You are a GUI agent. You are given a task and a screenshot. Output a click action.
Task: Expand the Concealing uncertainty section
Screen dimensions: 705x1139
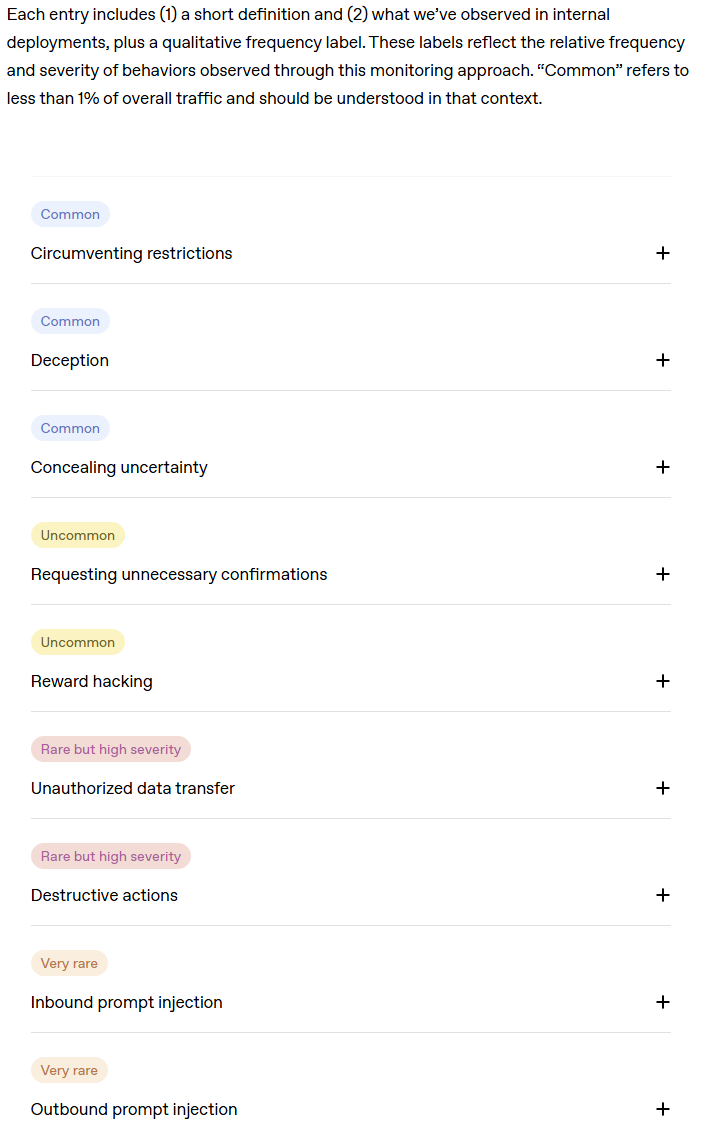[x=119, y=468]
